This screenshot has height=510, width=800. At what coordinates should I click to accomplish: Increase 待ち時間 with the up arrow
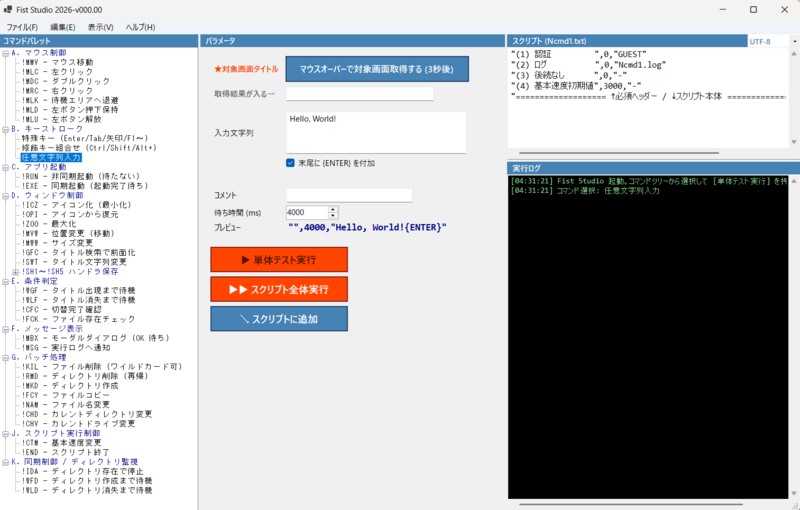[x=333, y=209]
